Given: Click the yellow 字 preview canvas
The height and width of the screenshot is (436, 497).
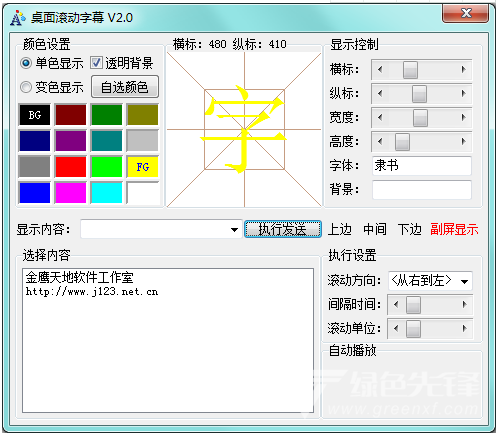Looking at the screenshot, I should point(244,130).
